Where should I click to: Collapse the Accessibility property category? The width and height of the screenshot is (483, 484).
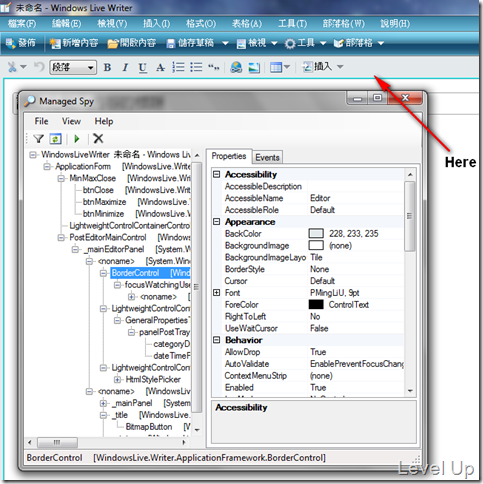click(217, 174)
